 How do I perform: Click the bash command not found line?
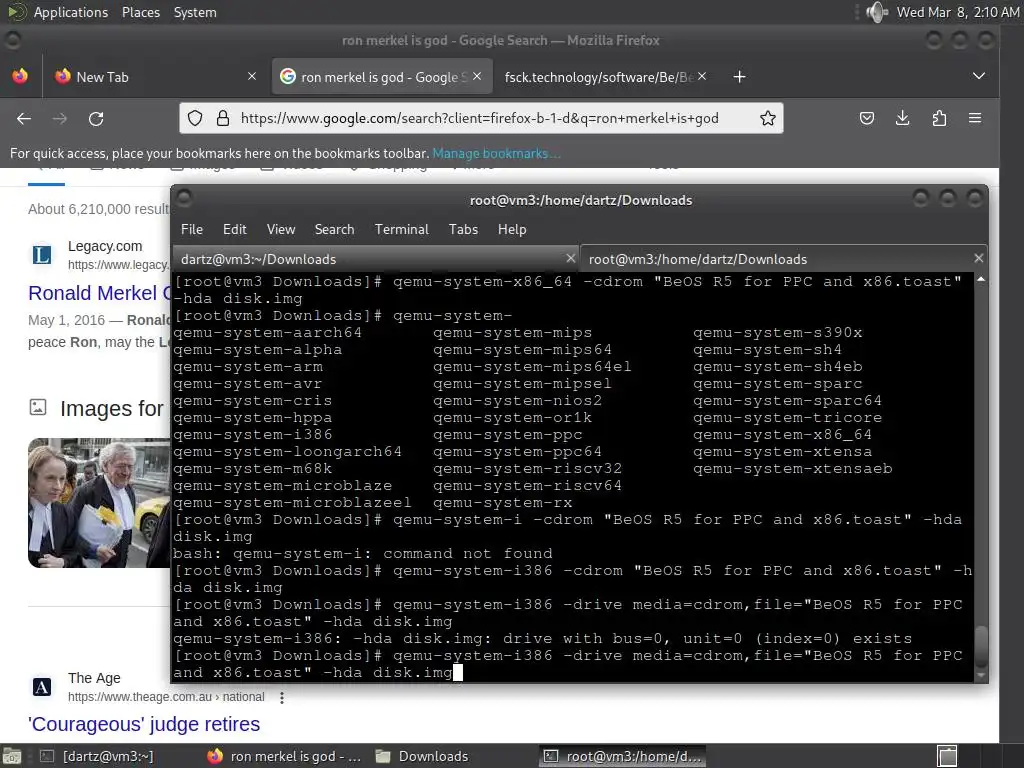[362, 553]
